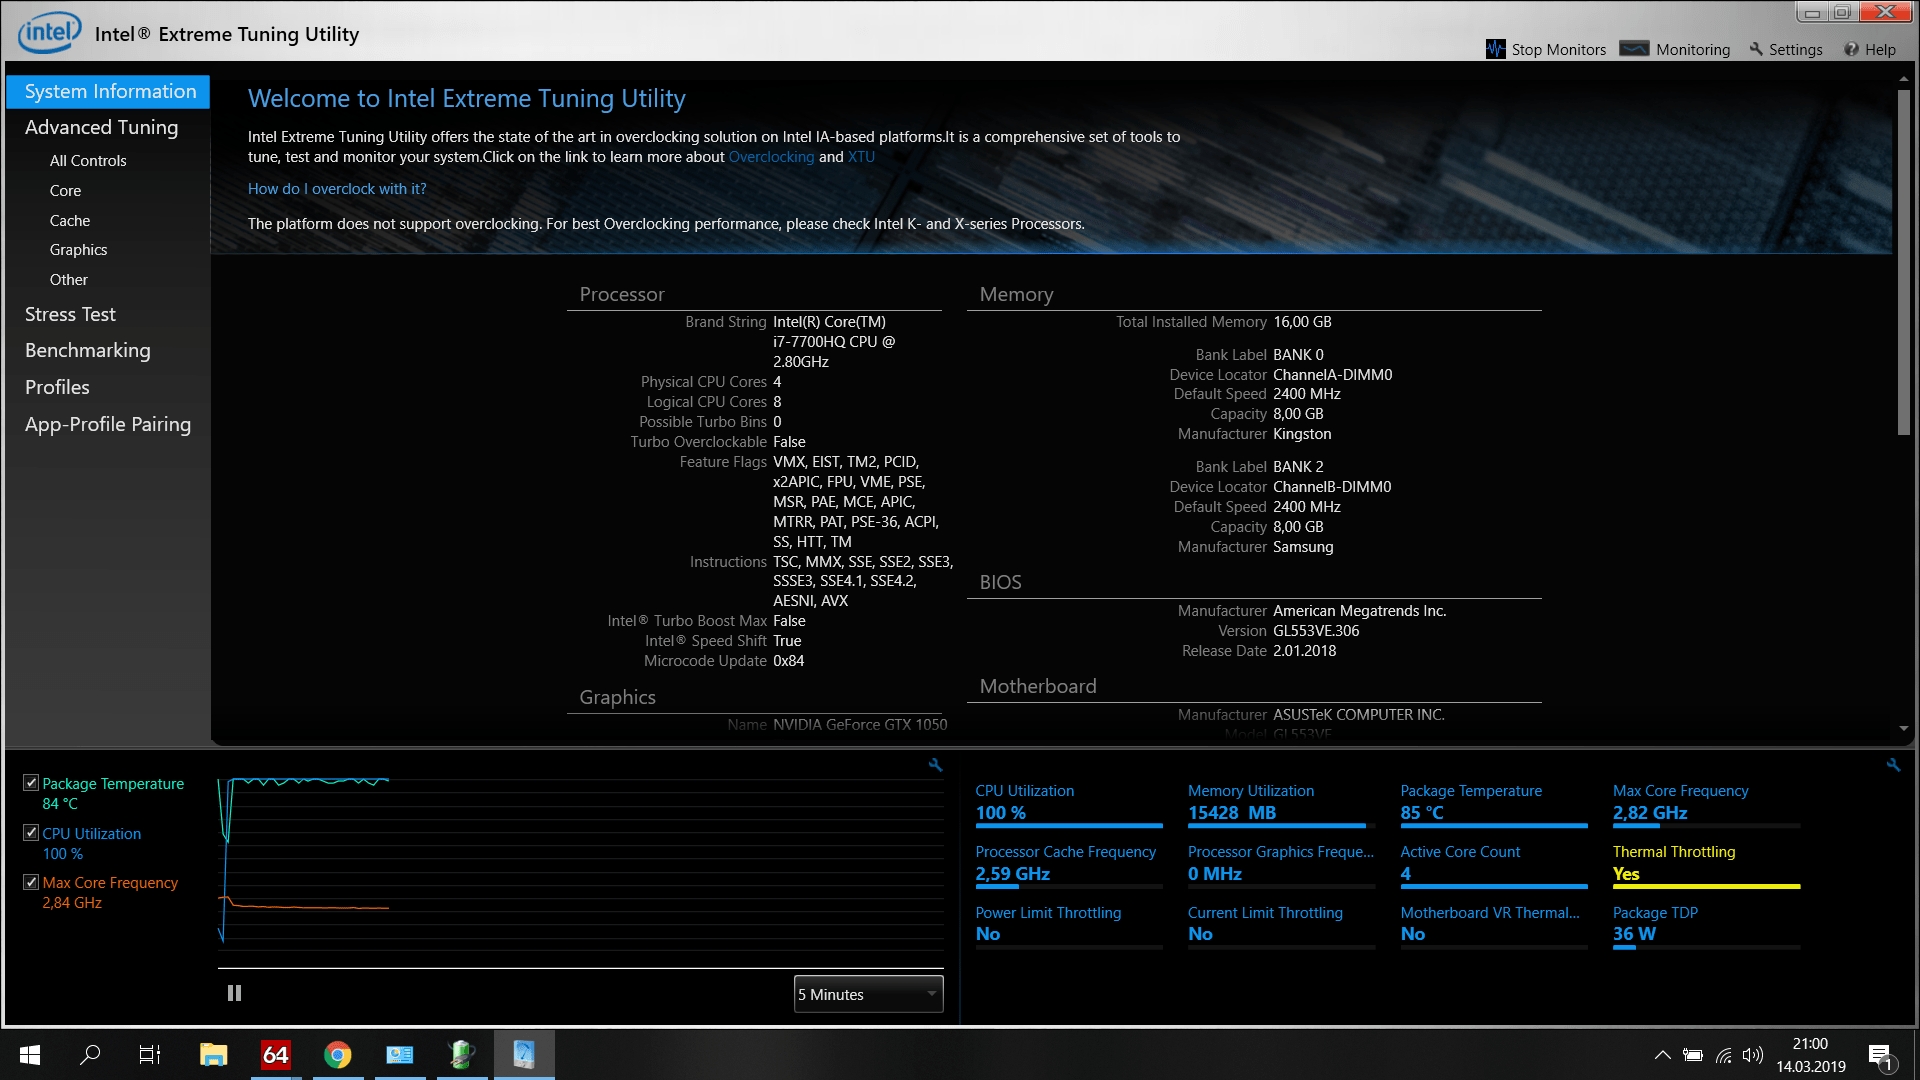
Task: Uncheck the Package Temperature graph checkbox
Action: pyautogui.click(x=31, y=783)
